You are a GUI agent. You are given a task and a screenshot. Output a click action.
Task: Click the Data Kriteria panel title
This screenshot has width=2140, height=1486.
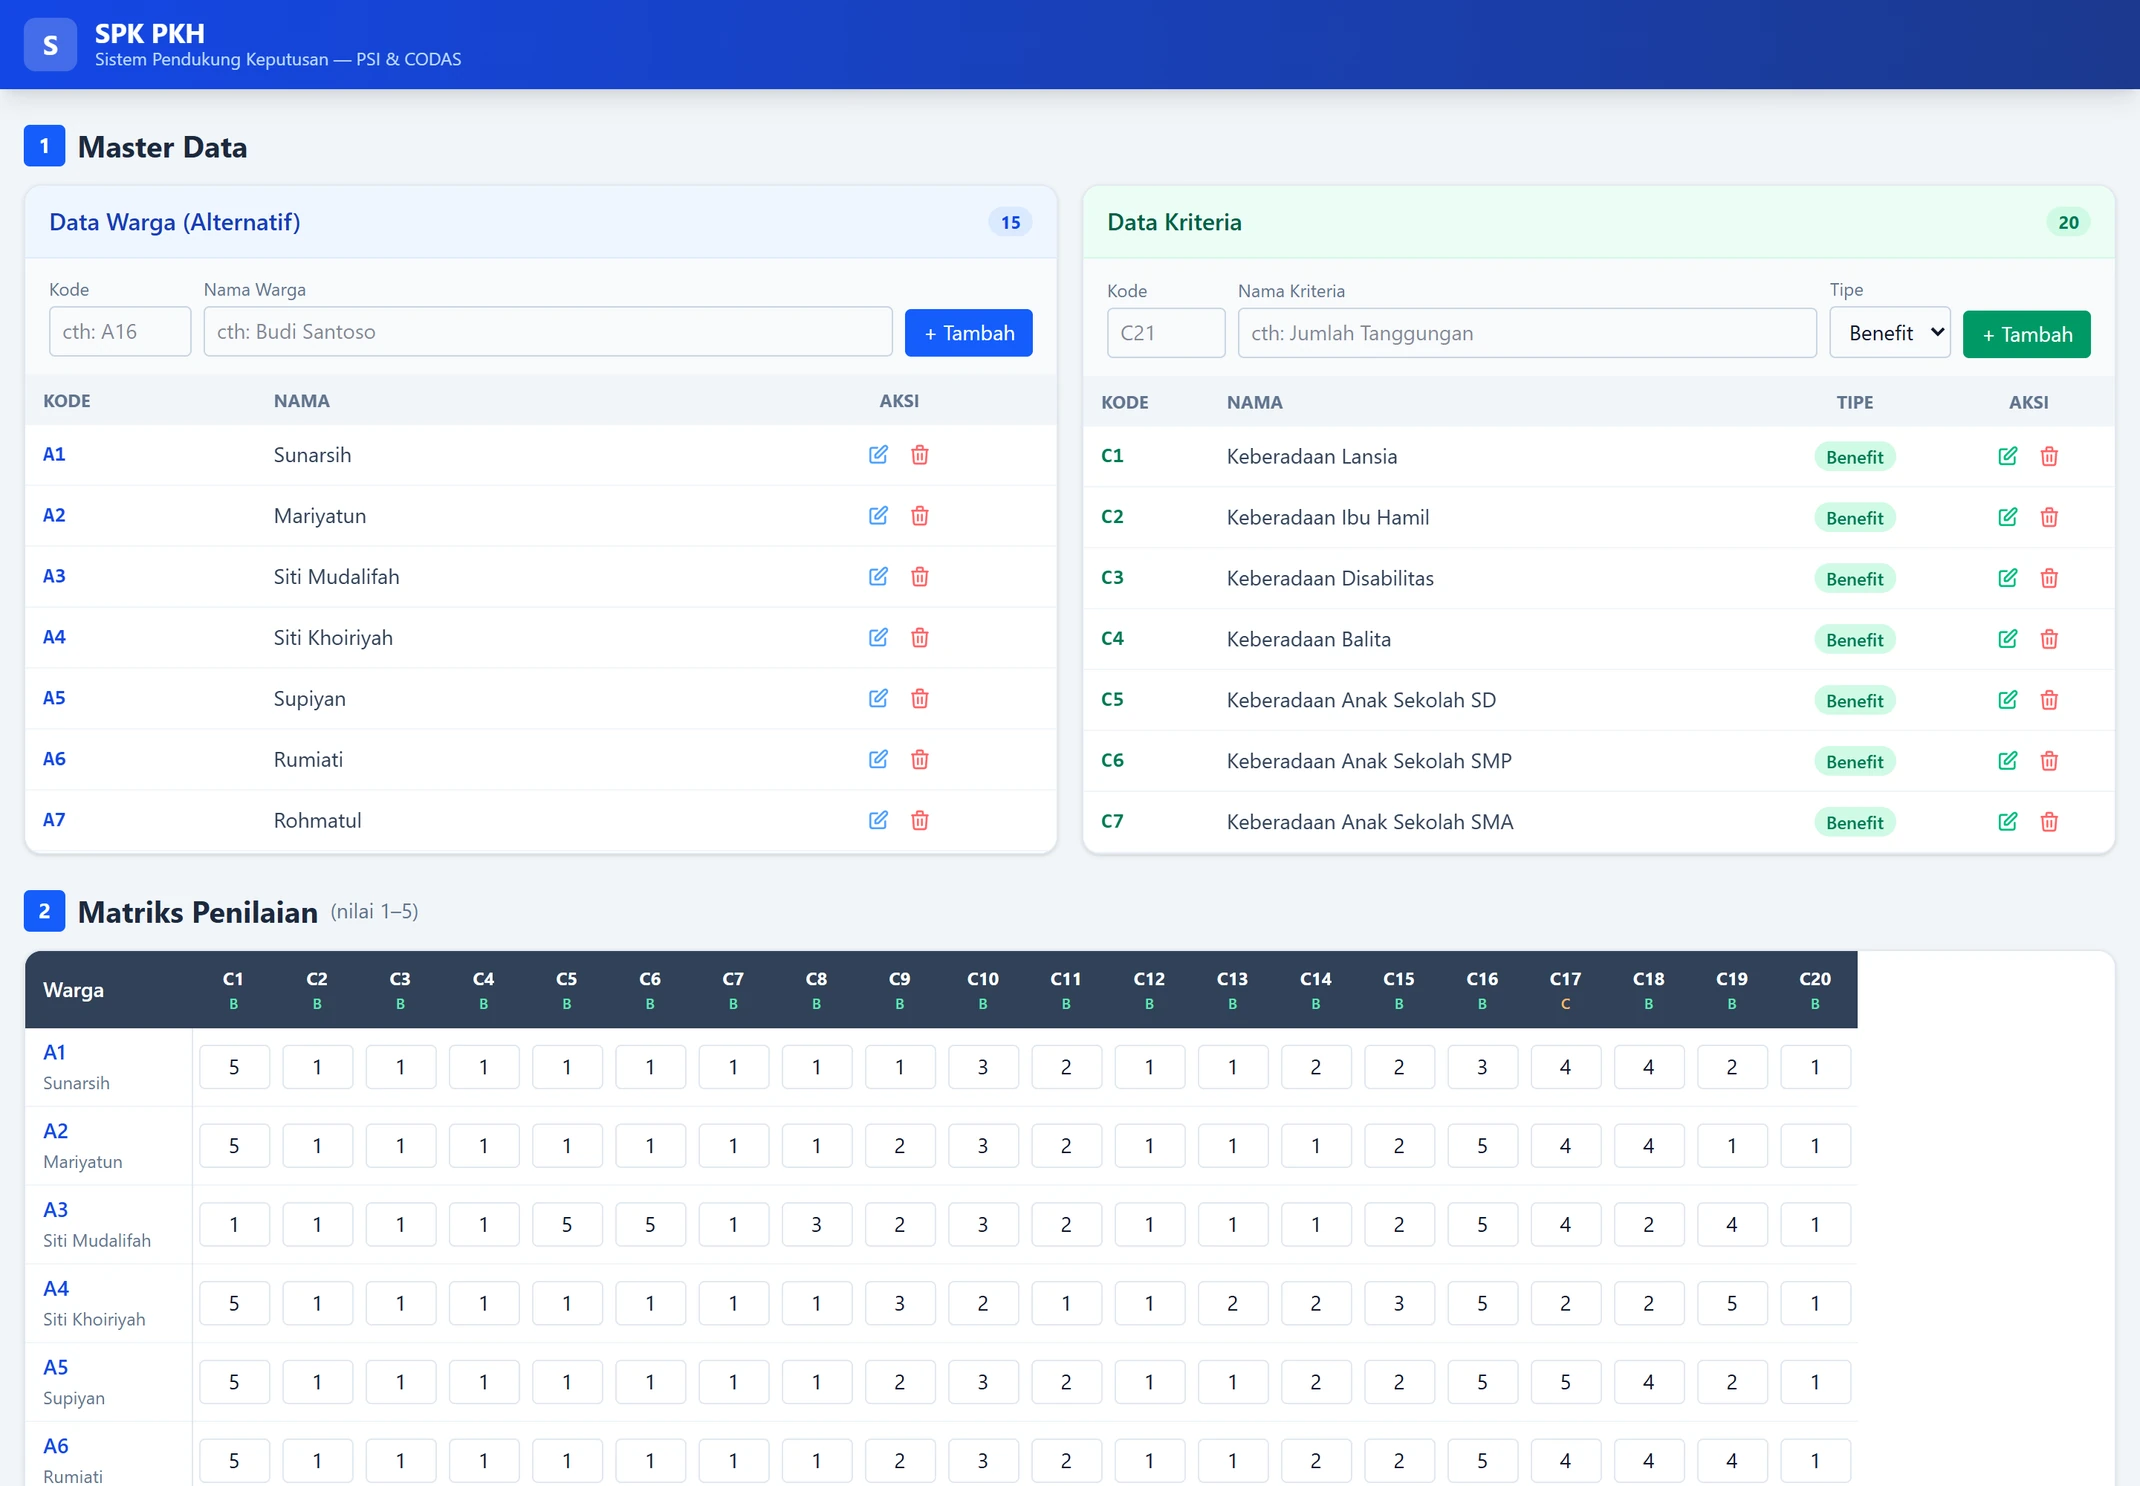[1174, 222]
